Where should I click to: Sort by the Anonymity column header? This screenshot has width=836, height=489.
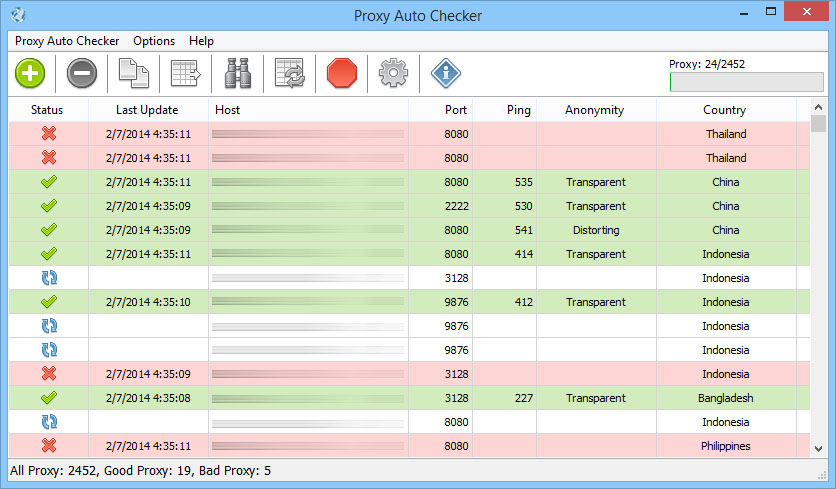point(596,110)
